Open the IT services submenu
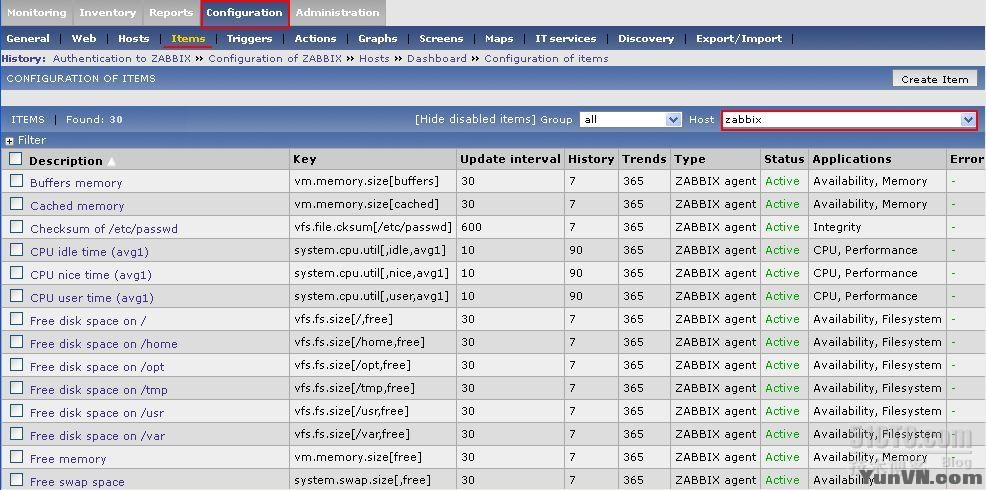This screenshot has width=986, height=490. pyautogui.click(x=565, y=38)
